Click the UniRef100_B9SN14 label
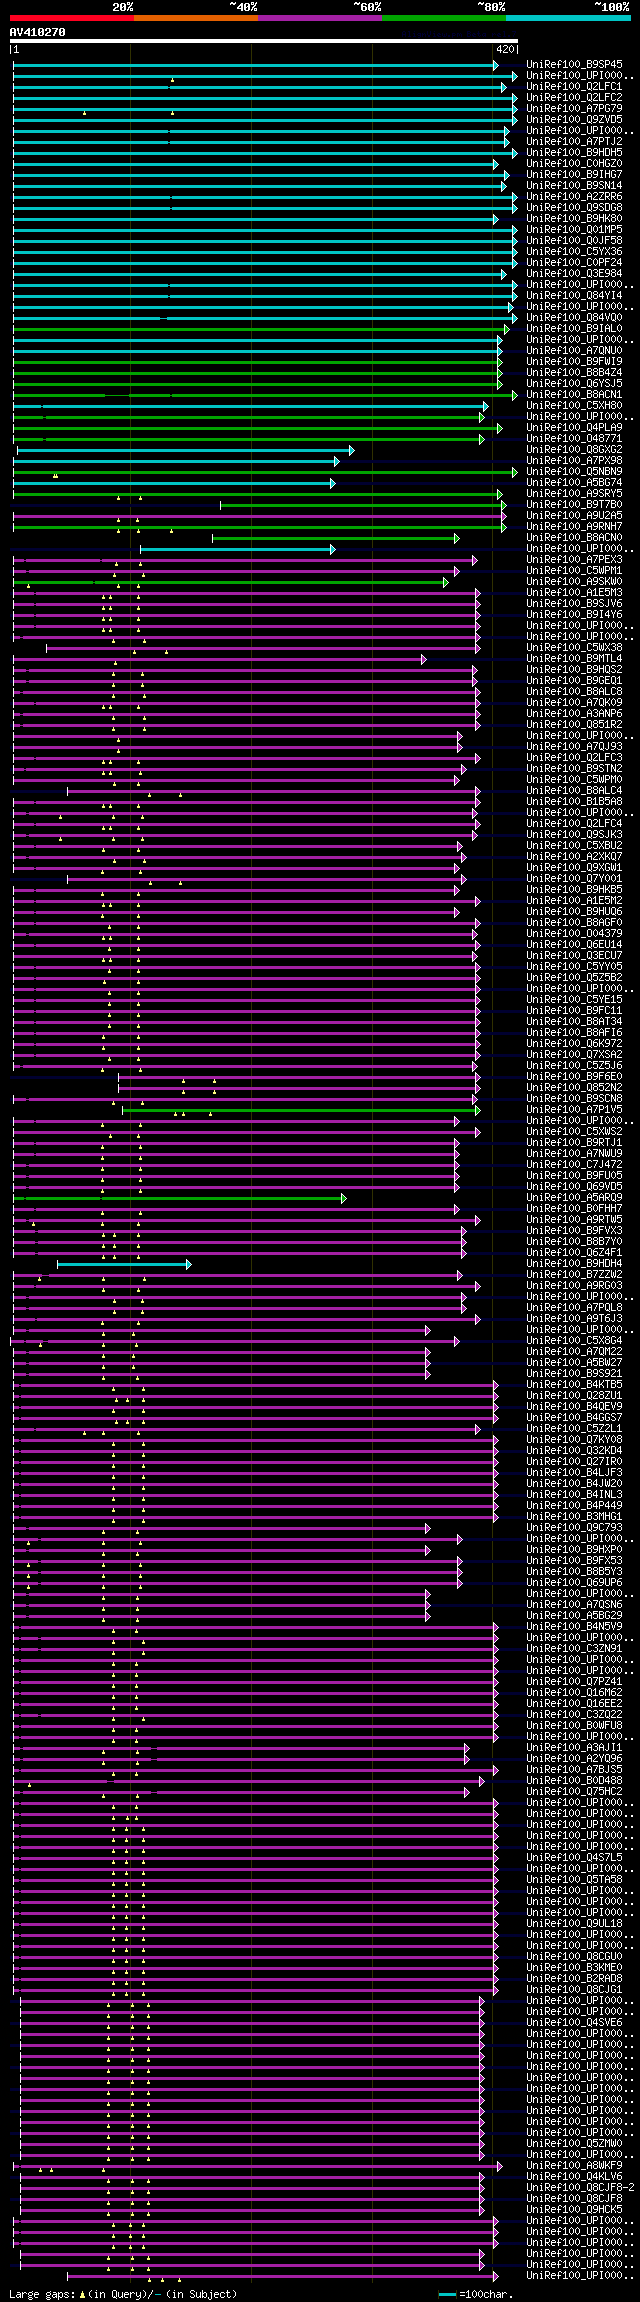 click(575, 186)
